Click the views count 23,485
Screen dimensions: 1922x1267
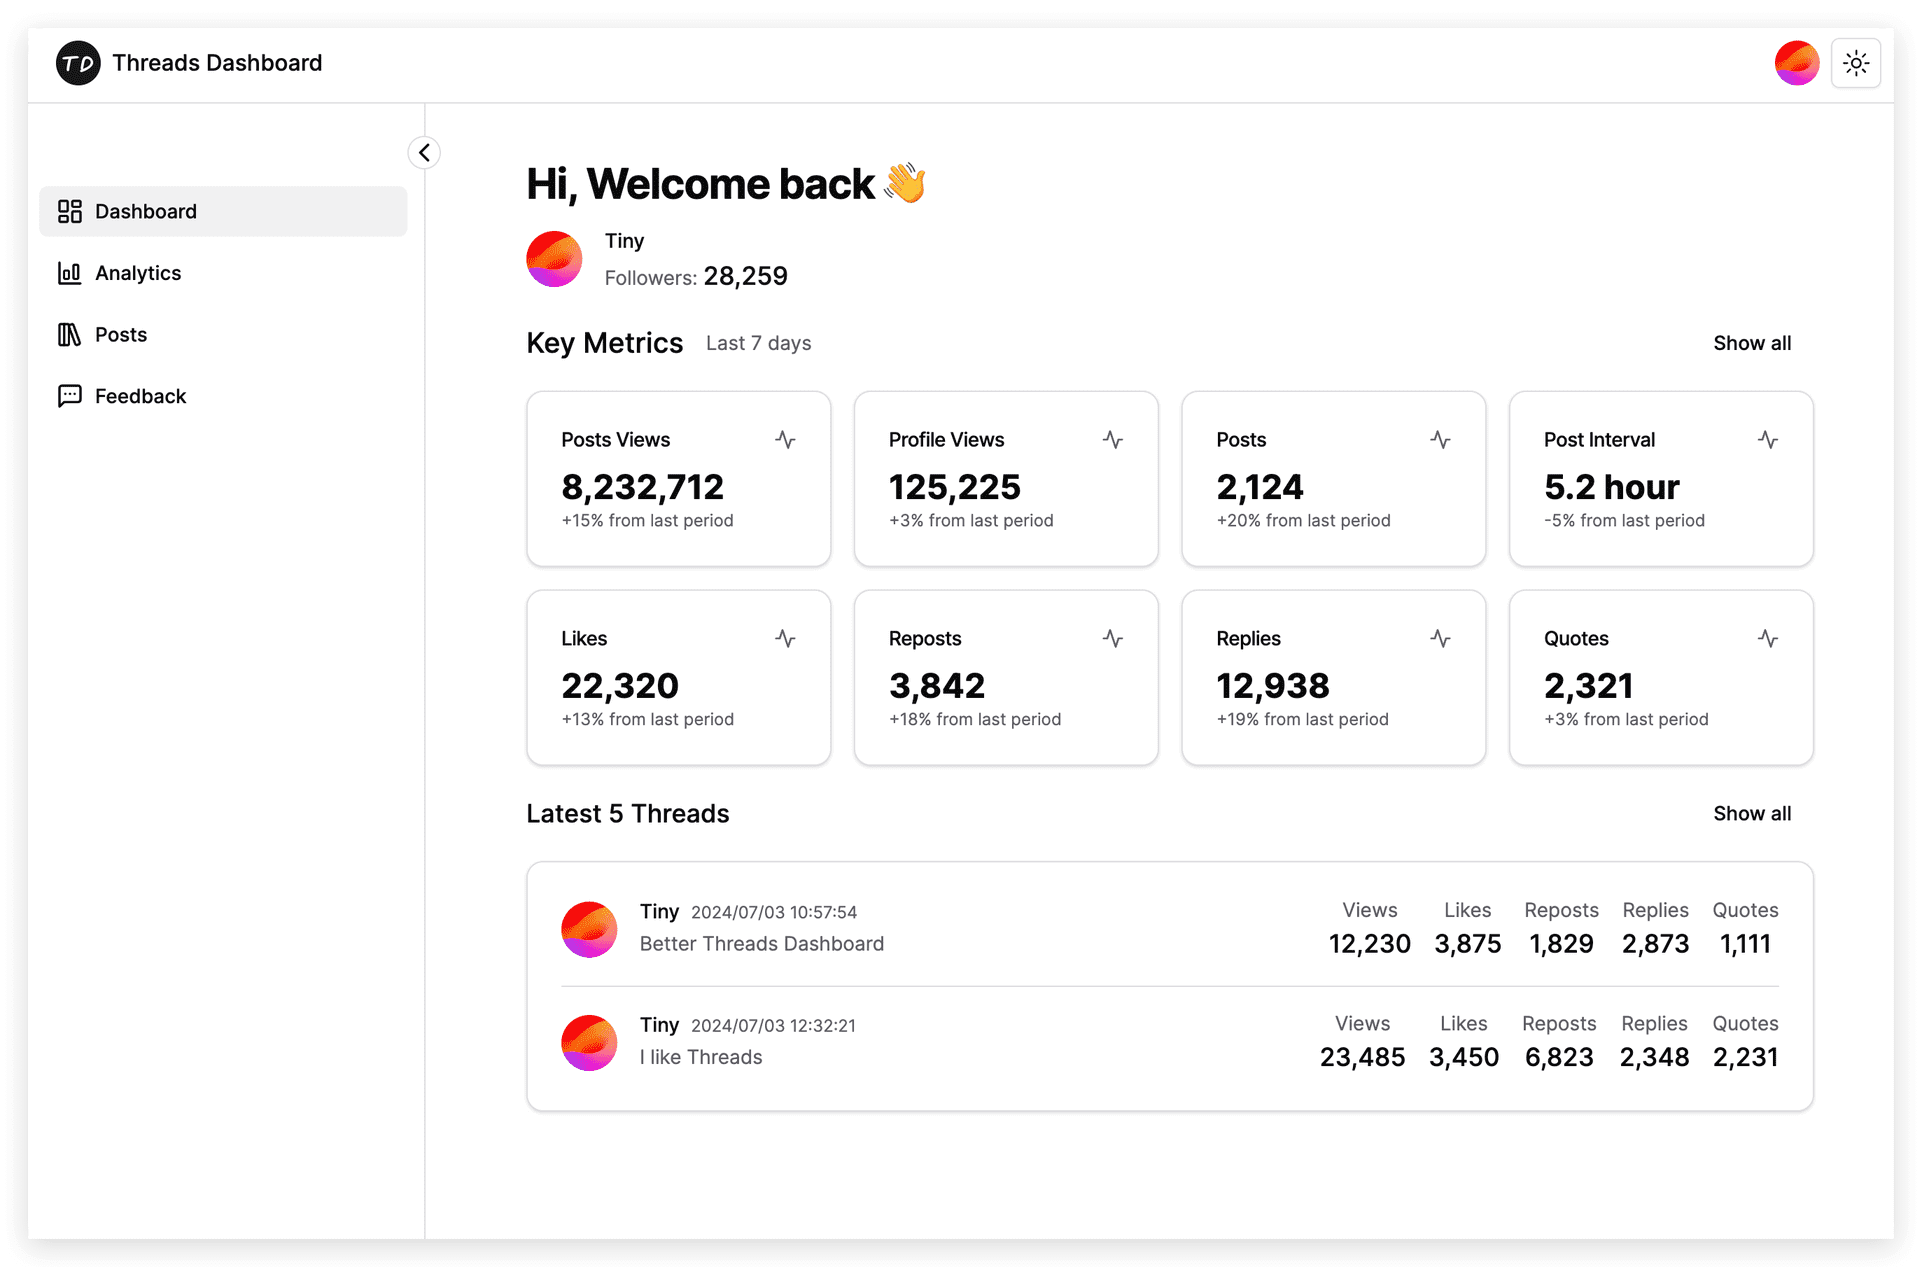tap(1362, 1057)
